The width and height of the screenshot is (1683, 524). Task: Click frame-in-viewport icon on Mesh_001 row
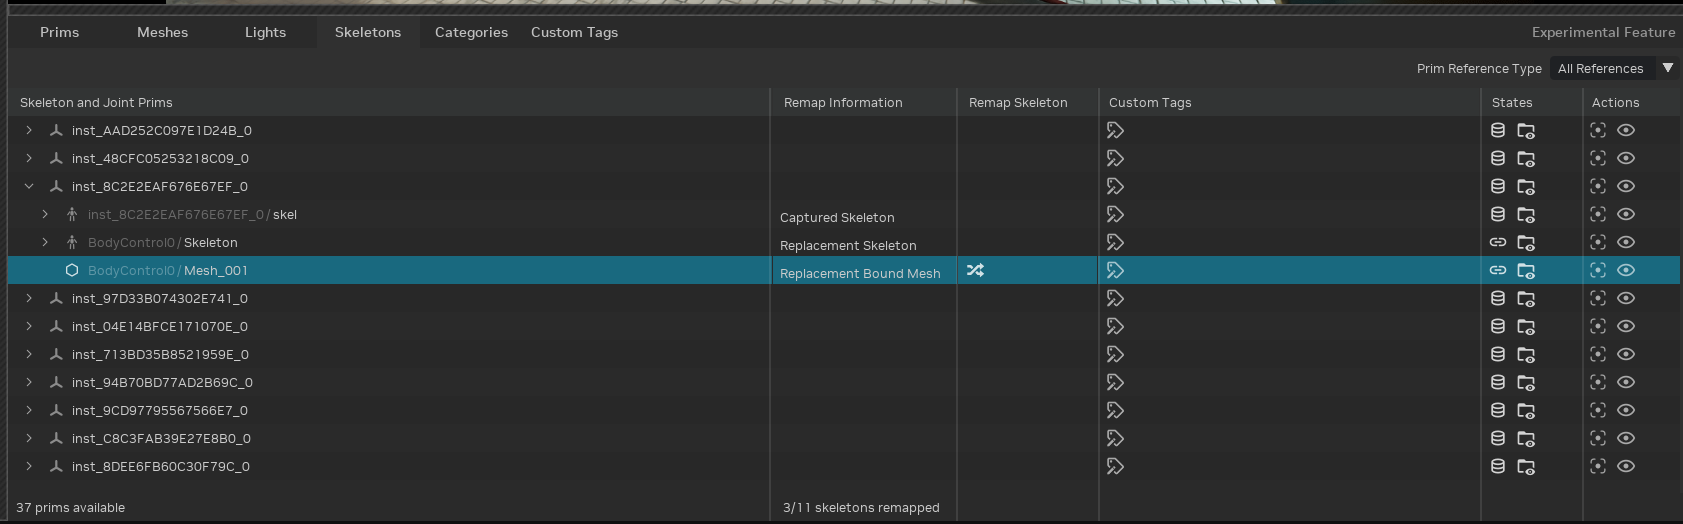click(x=1597, y=270)
